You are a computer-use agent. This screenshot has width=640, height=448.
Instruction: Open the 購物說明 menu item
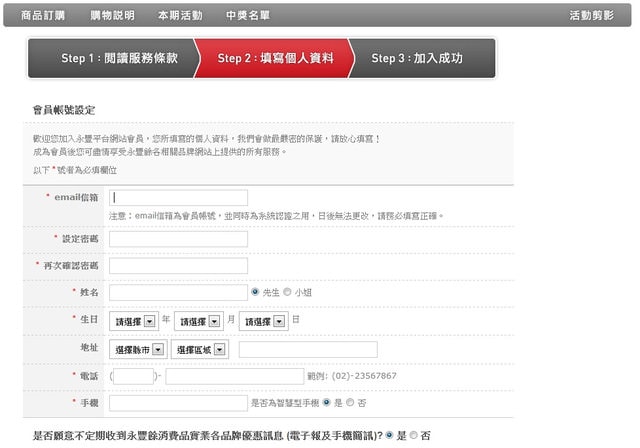(x=112, y=16)
